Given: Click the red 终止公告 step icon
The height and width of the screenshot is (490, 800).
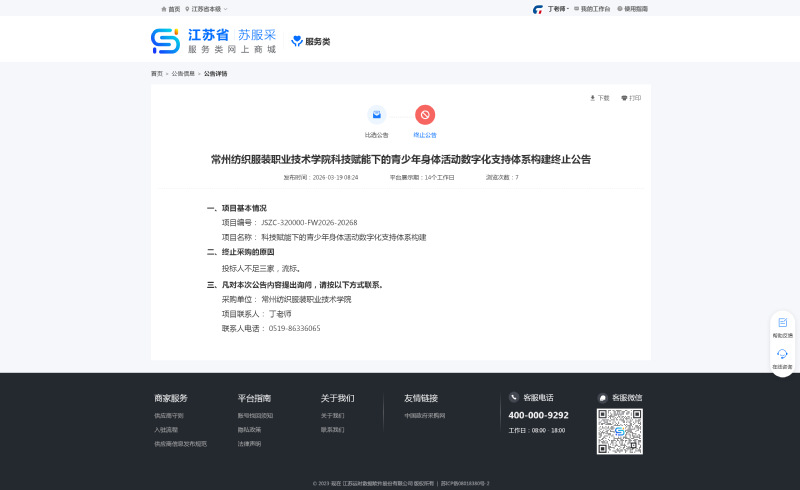Looking at the screenshot, I should point(425,115).
